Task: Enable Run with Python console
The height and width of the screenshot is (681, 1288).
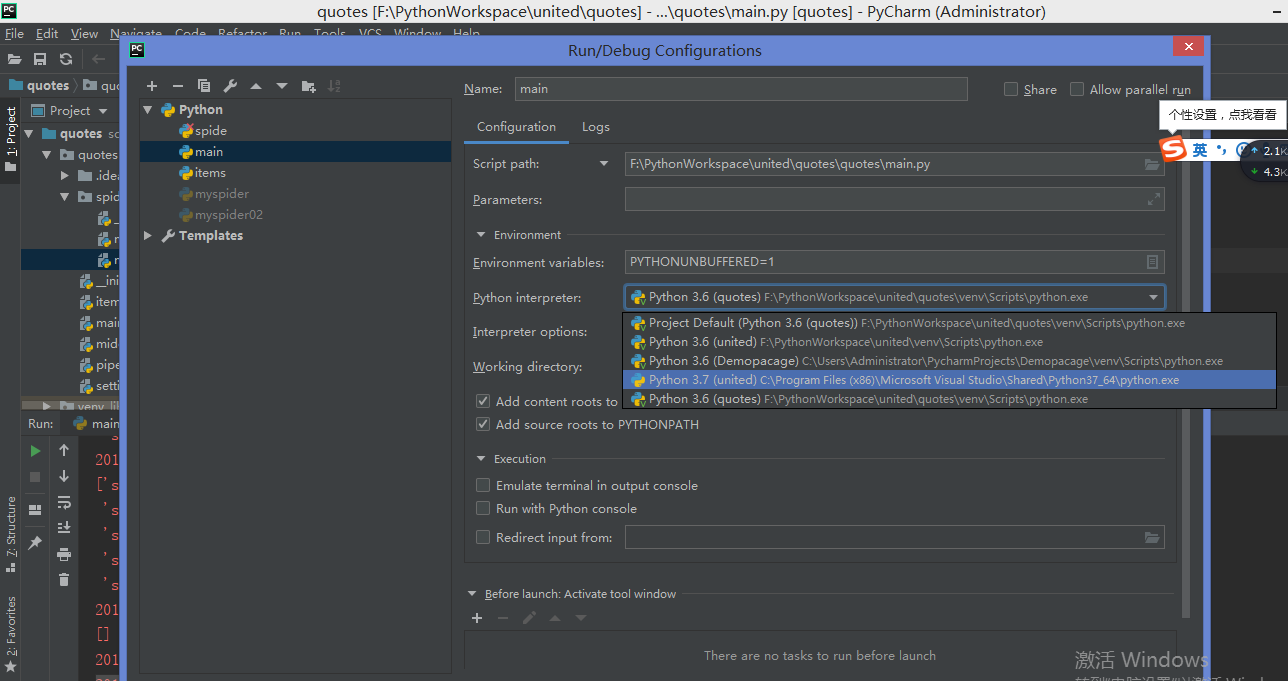Action: coord(483,508)
